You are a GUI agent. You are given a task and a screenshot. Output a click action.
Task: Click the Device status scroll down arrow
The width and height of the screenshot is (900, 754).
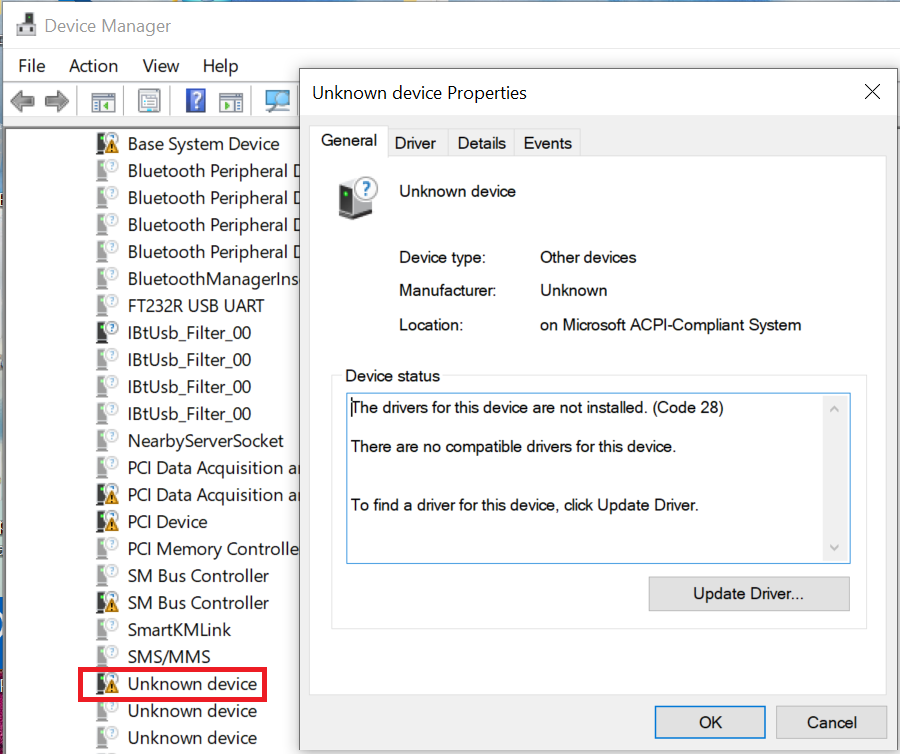(835, 547)
